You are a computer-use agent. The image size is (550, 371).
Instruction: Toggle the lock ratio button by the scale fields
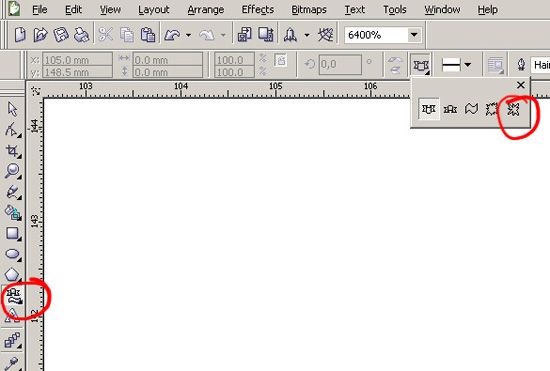point(281,60)
